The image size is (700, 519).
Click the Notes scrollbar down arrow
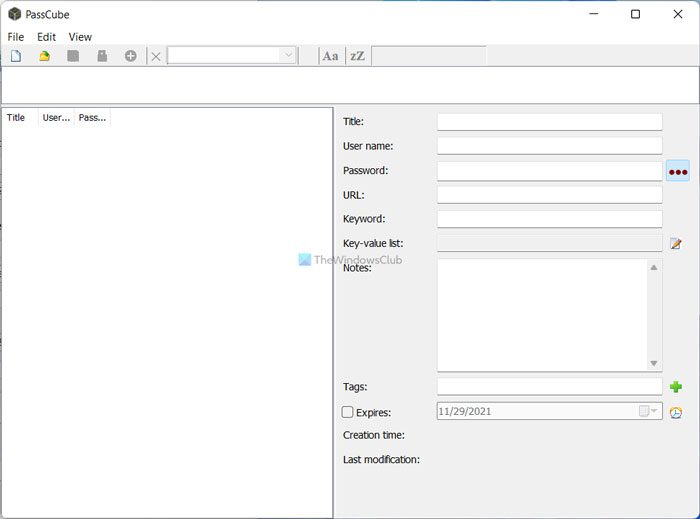coord(654,363)
